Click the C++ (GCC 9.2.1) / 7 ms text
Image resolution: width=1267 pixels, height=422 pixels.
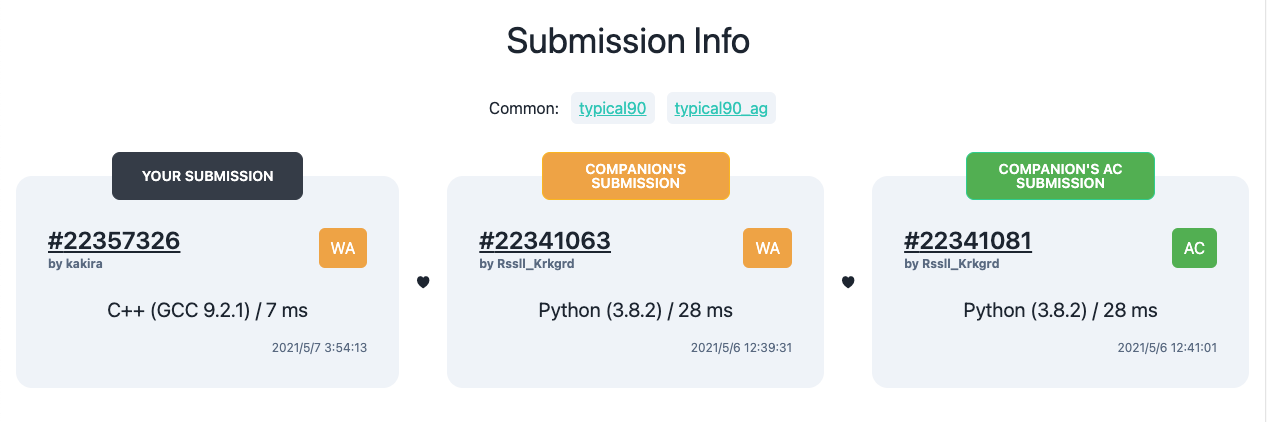click(207, 310)
